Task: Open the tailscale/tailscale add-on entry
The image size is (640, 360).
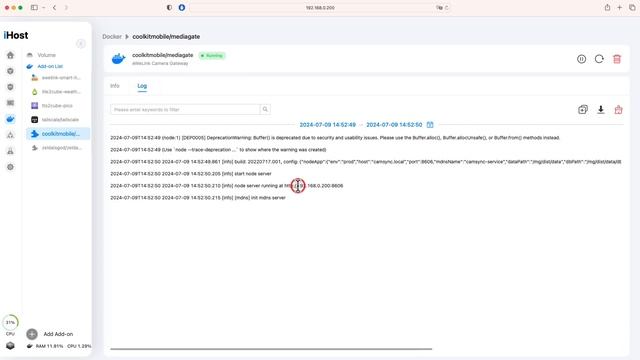Action: click(x=56, y=120)
